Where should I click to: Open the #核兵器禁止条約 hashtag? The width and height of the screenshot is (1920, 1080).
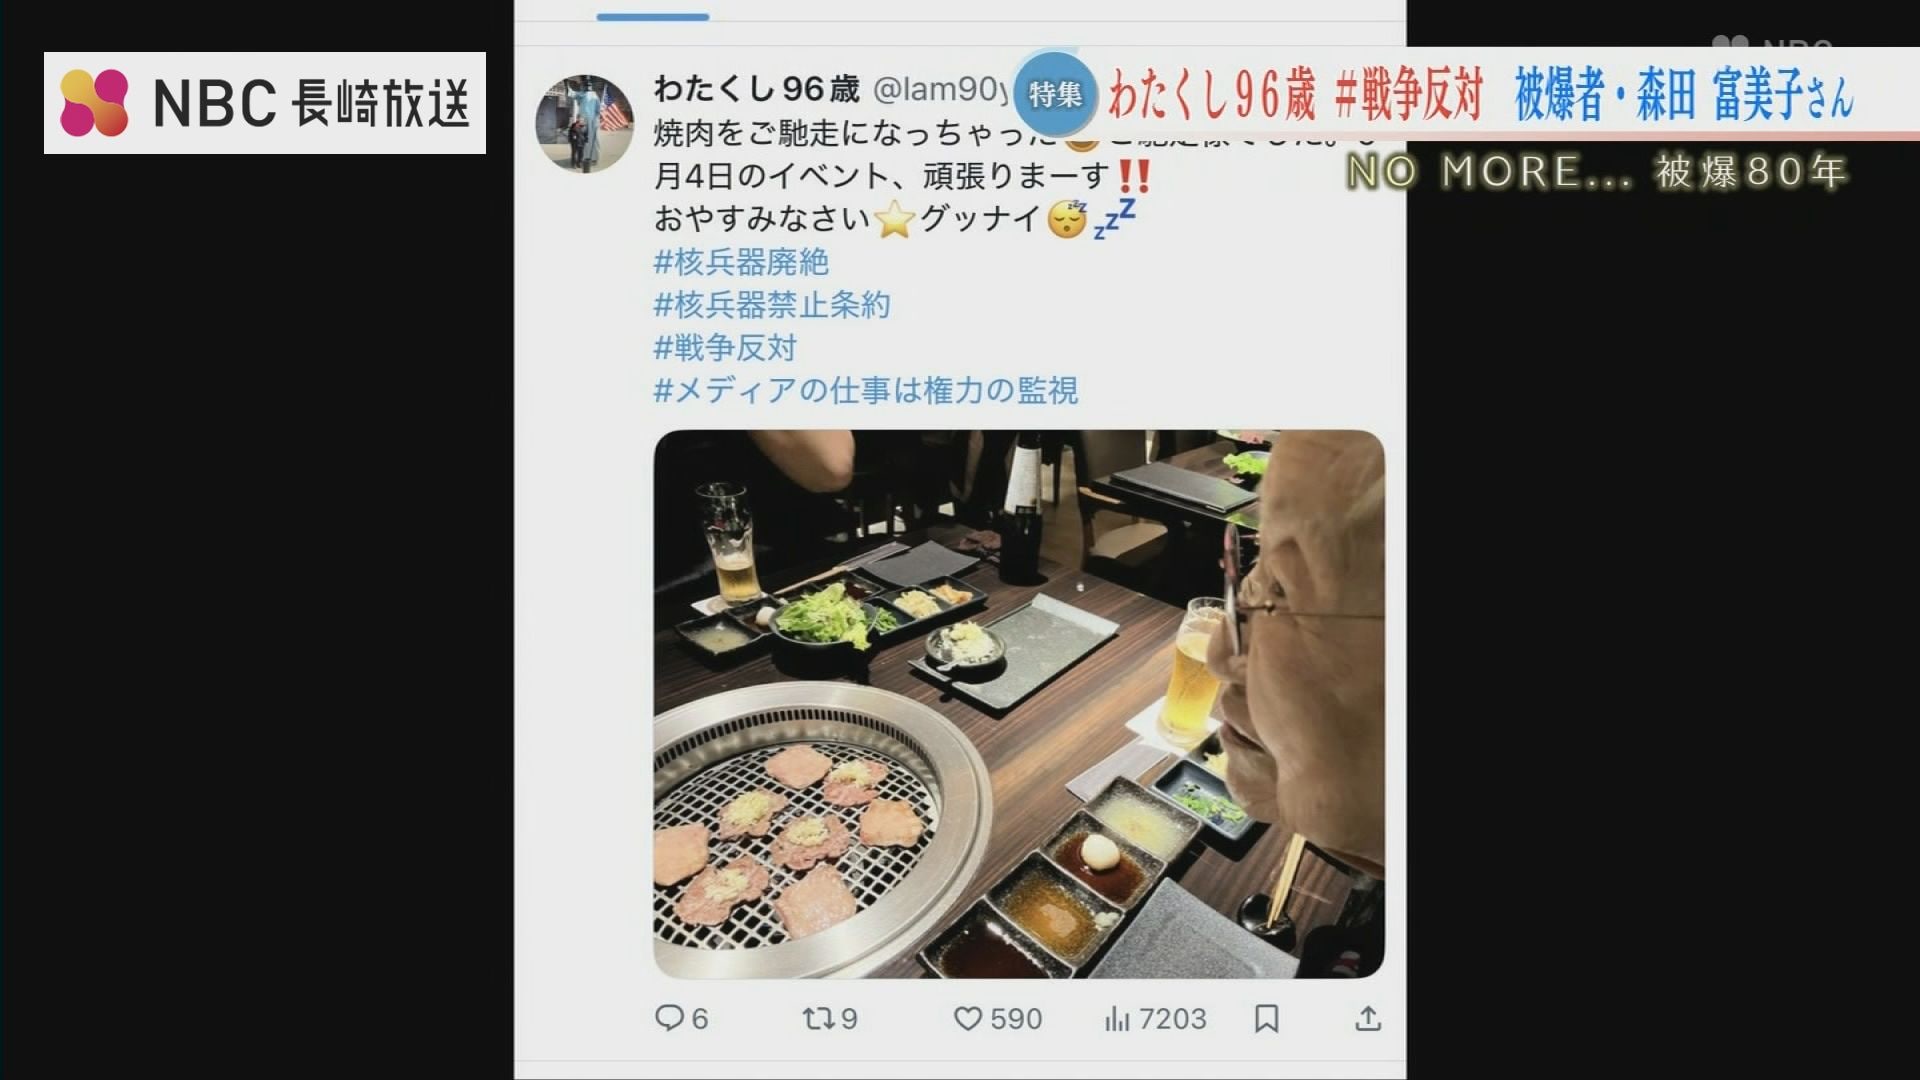coord(772,305)
